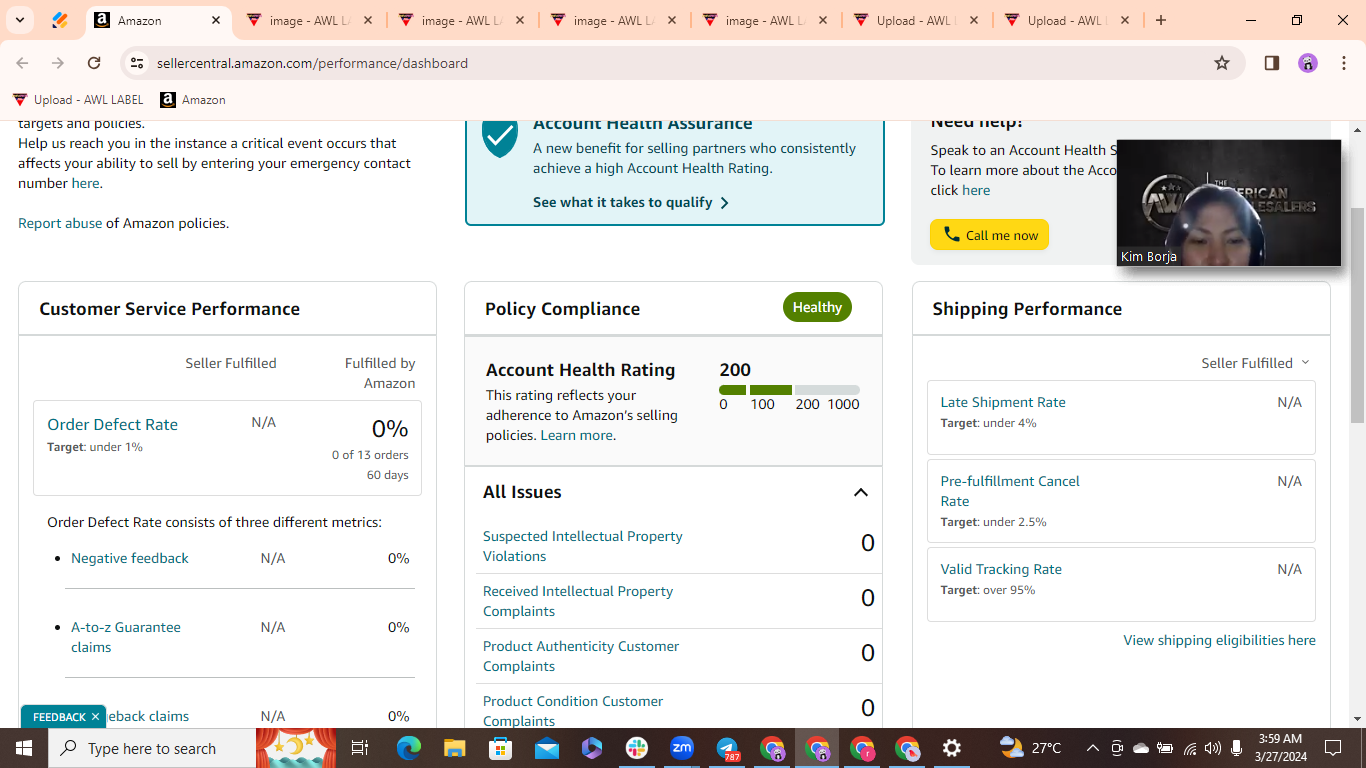Open the Valid Tracking Rate link
This screenshot has width=1366, height=768.
click(1001, 569)
